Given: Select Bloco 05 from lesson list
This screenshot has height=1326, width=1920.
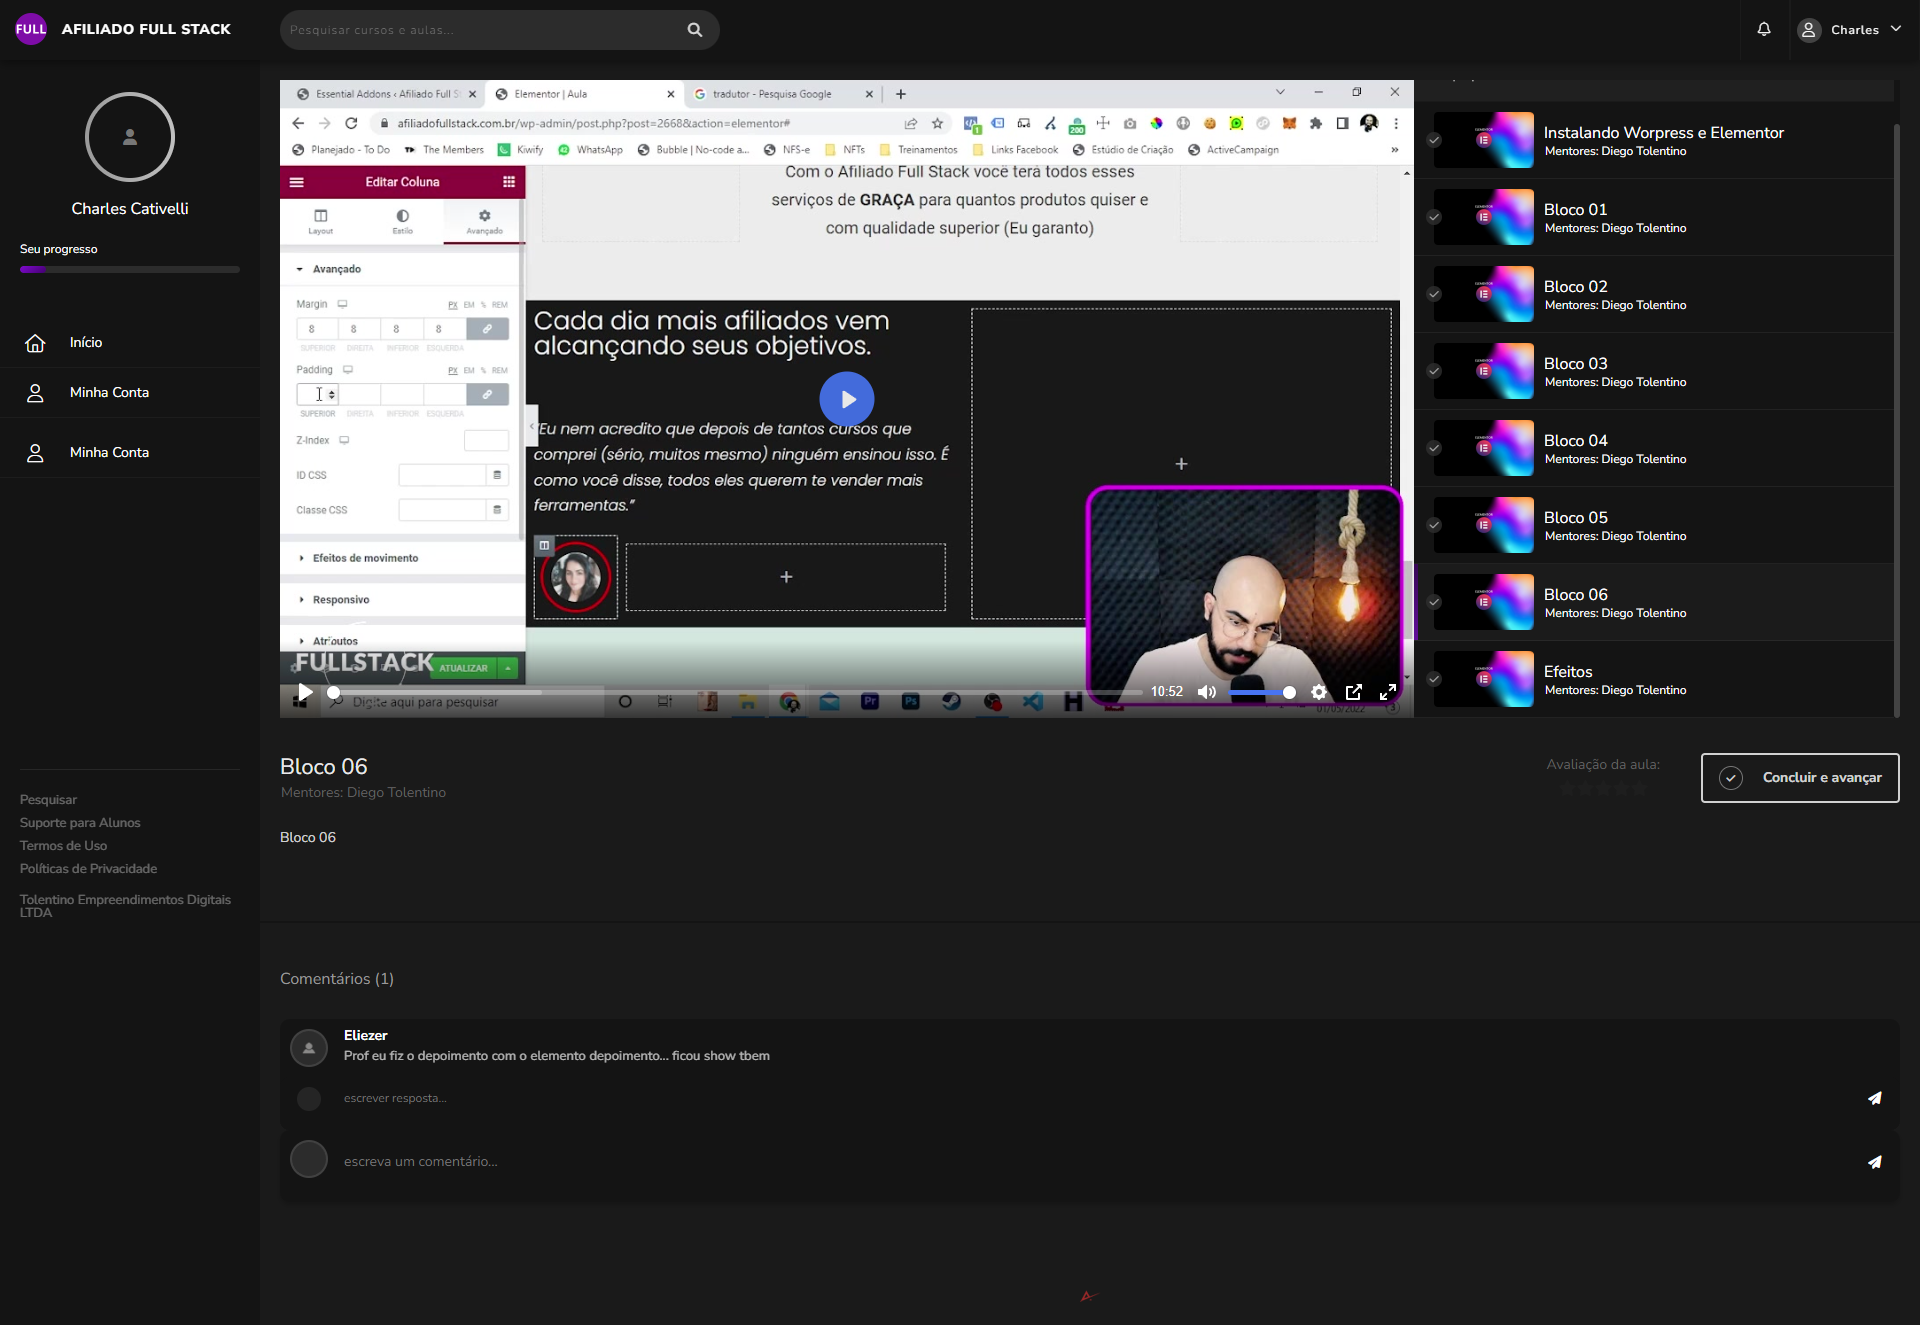Looking at the screenshot, I should [1575, 518].
